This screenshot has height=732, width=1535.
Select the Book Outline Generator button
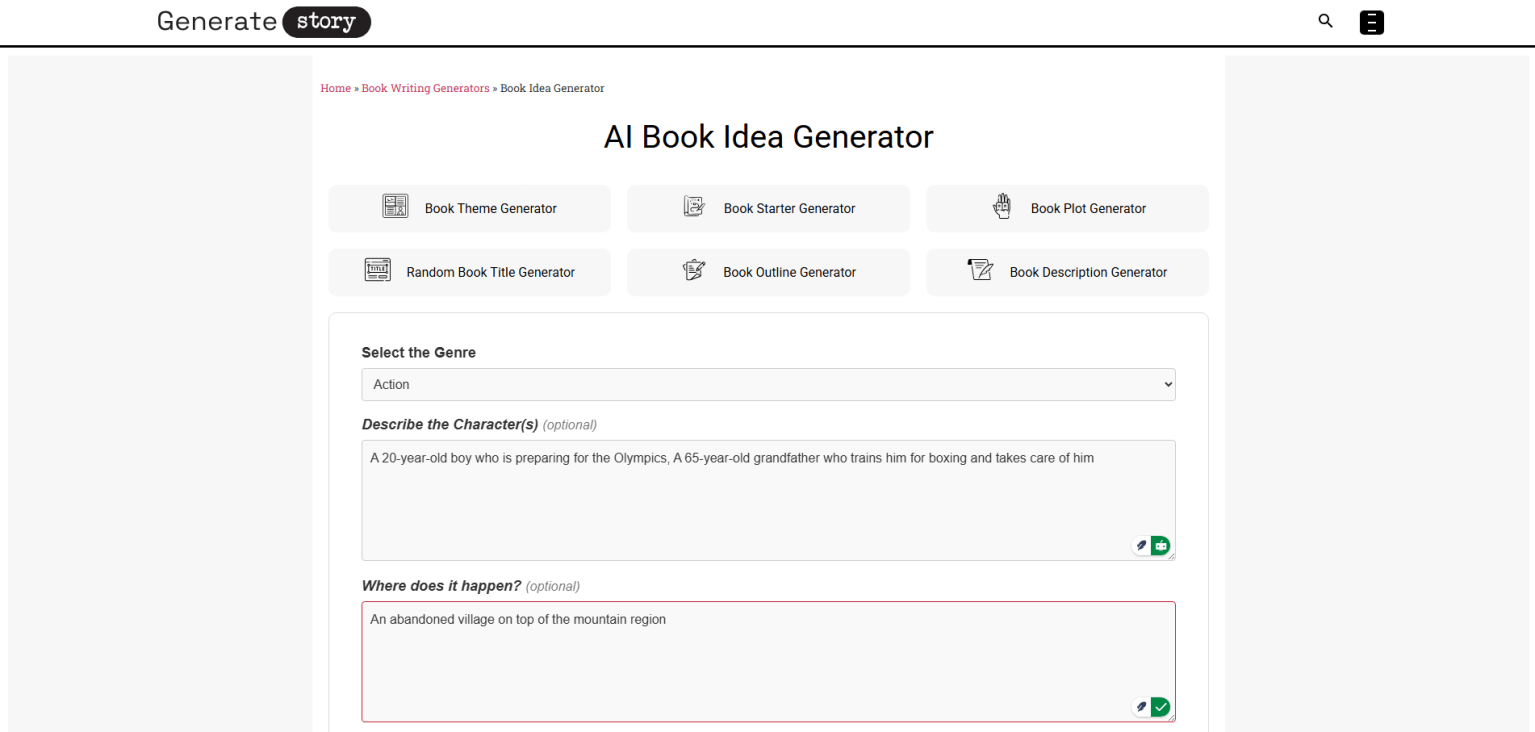click(768, 272)
